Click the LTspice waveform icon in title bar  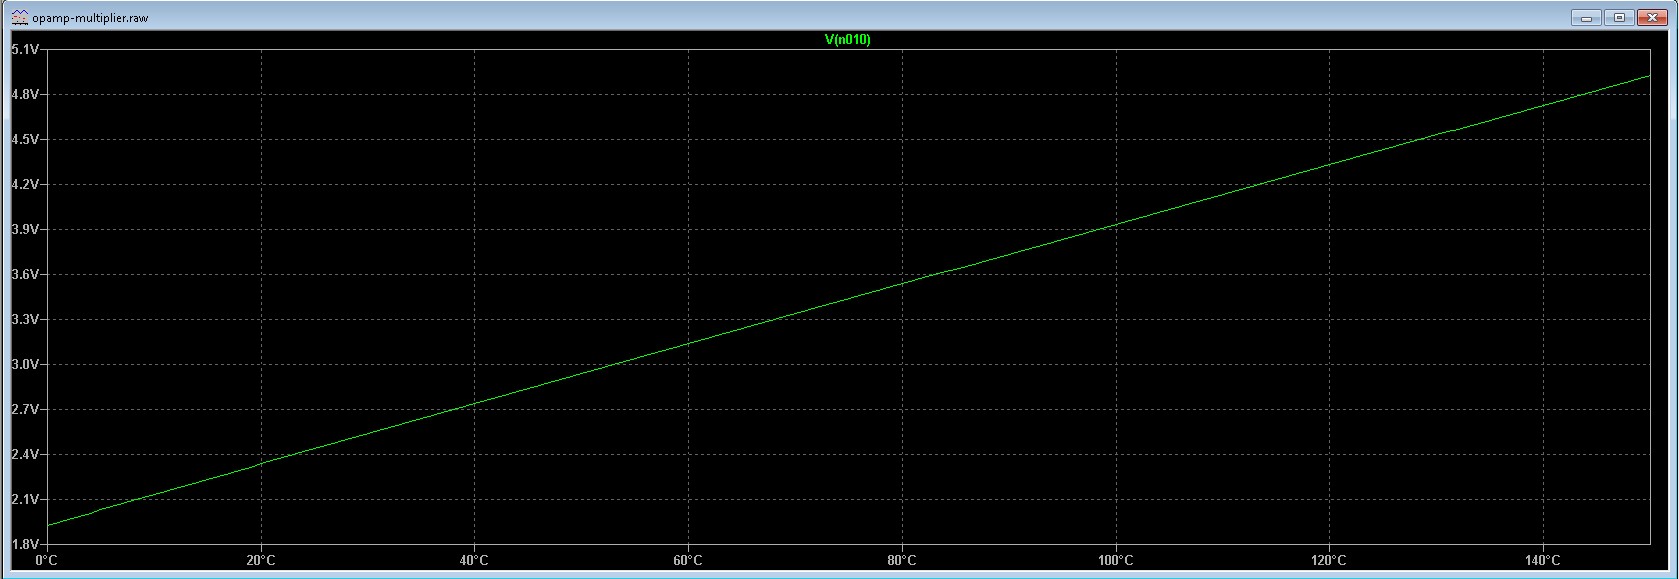[19, 17]
